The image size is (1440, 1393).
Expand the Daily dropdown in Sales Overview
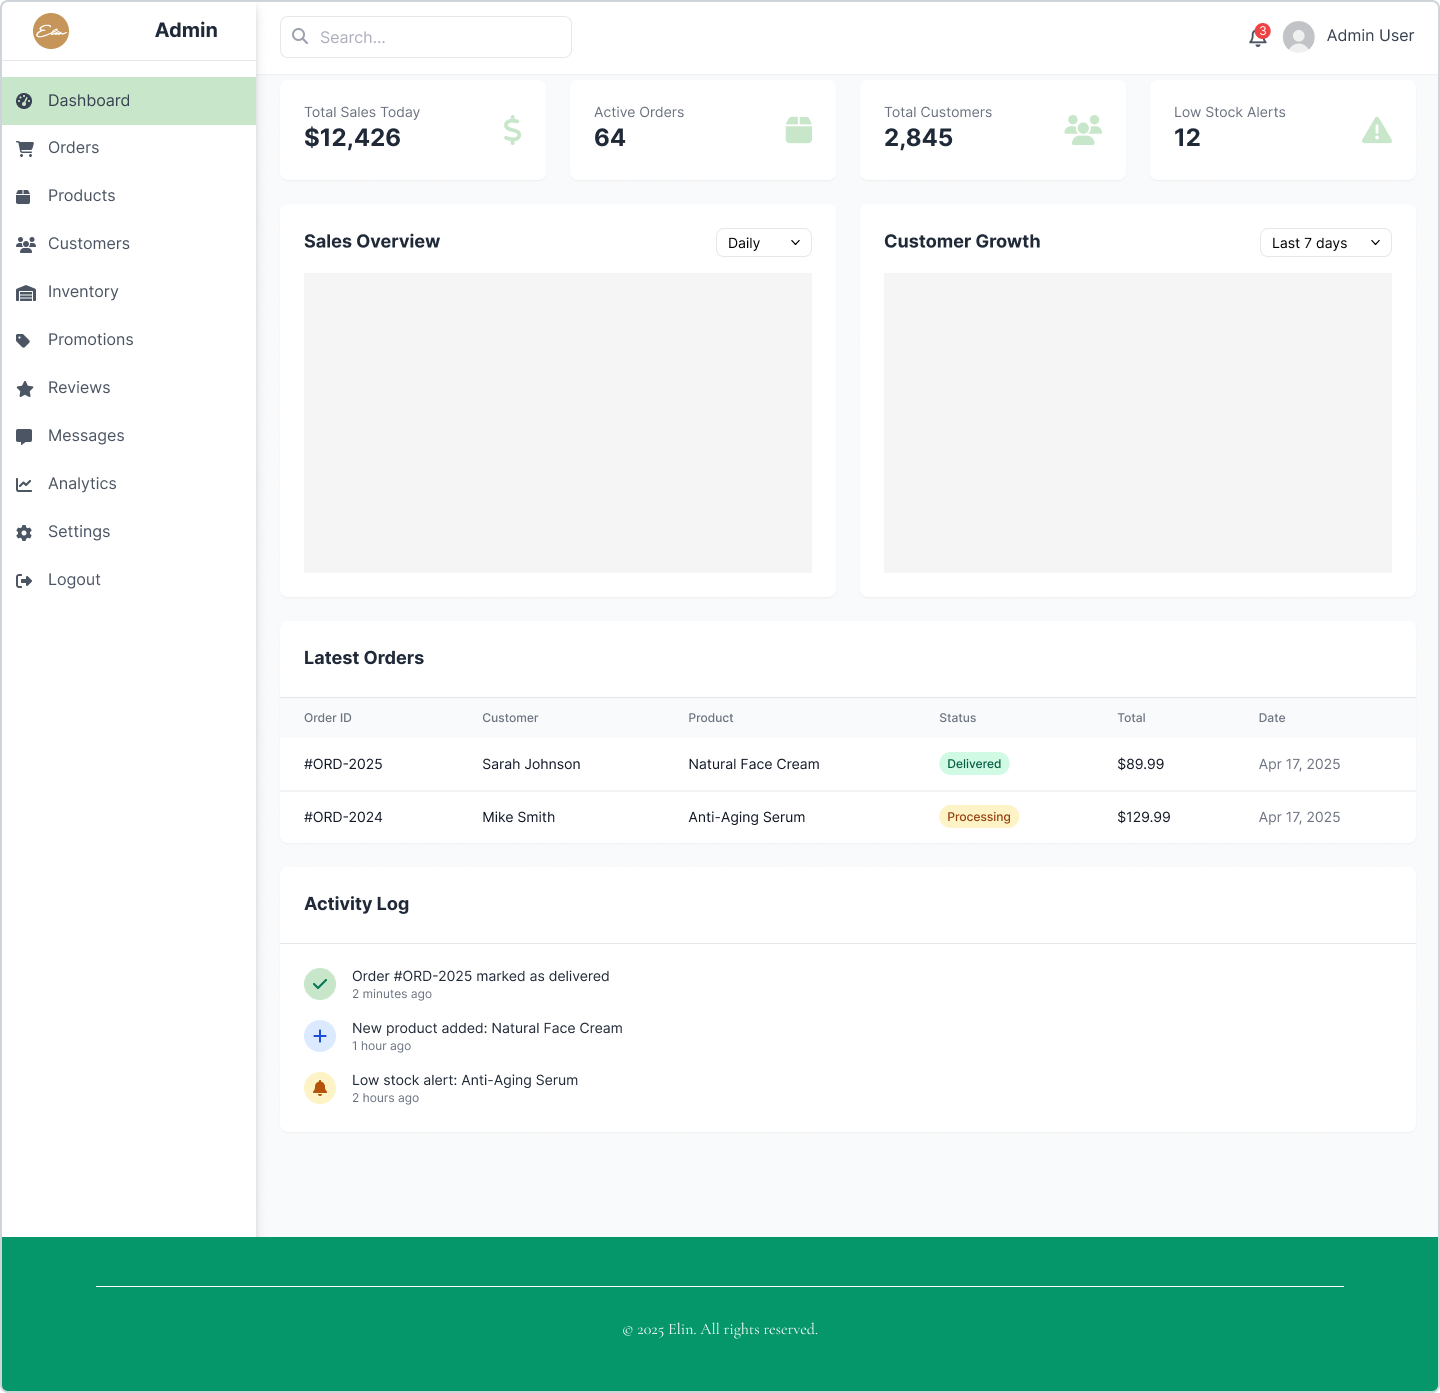click(763, 243)
